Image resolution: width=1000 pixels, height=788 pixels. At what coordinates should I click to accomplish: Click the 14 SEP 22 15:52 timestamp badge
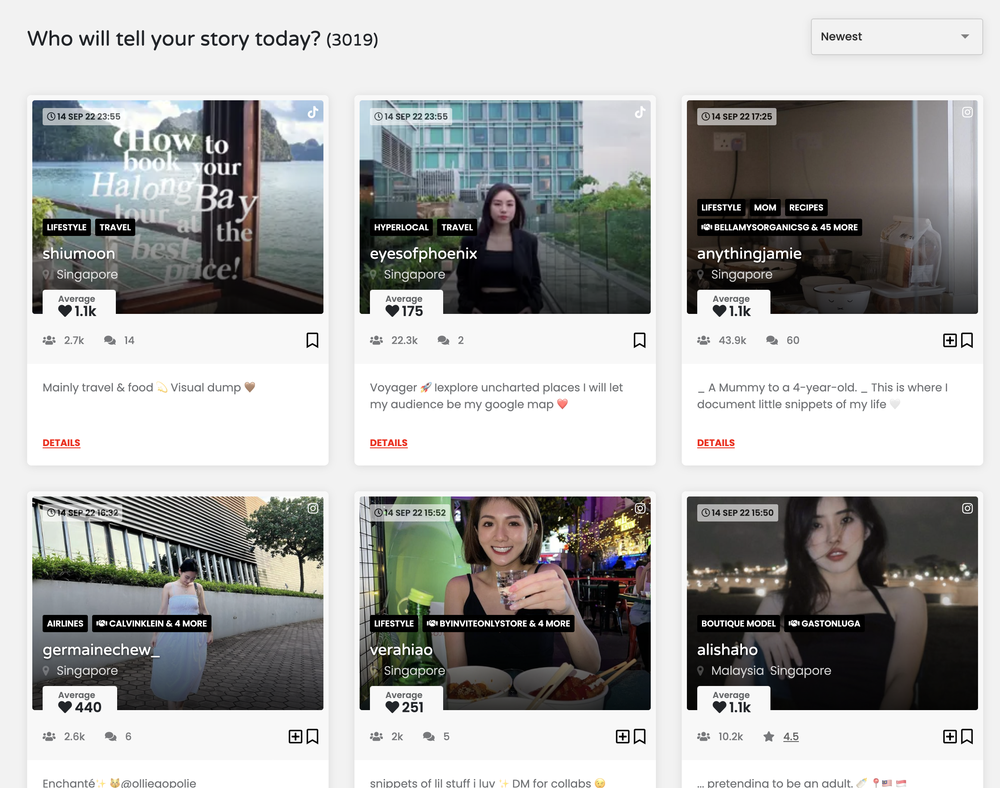(x=409, y=513)
